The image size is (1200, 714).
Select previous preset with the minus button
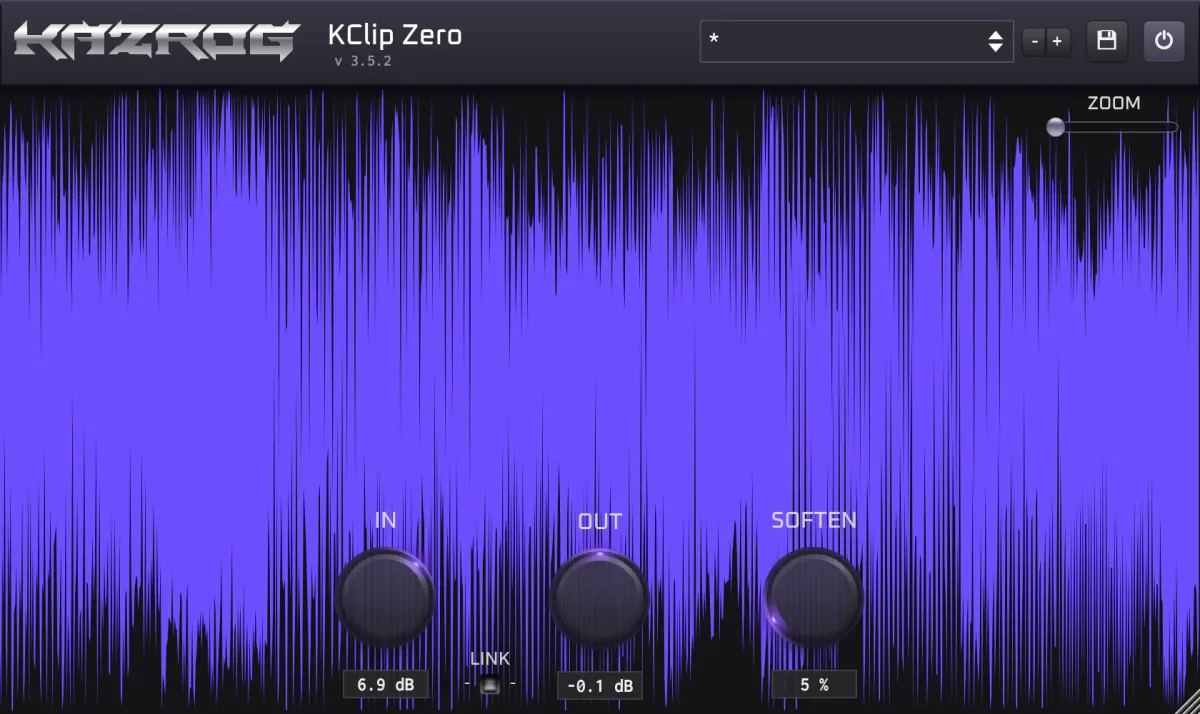pos(1034,42)
